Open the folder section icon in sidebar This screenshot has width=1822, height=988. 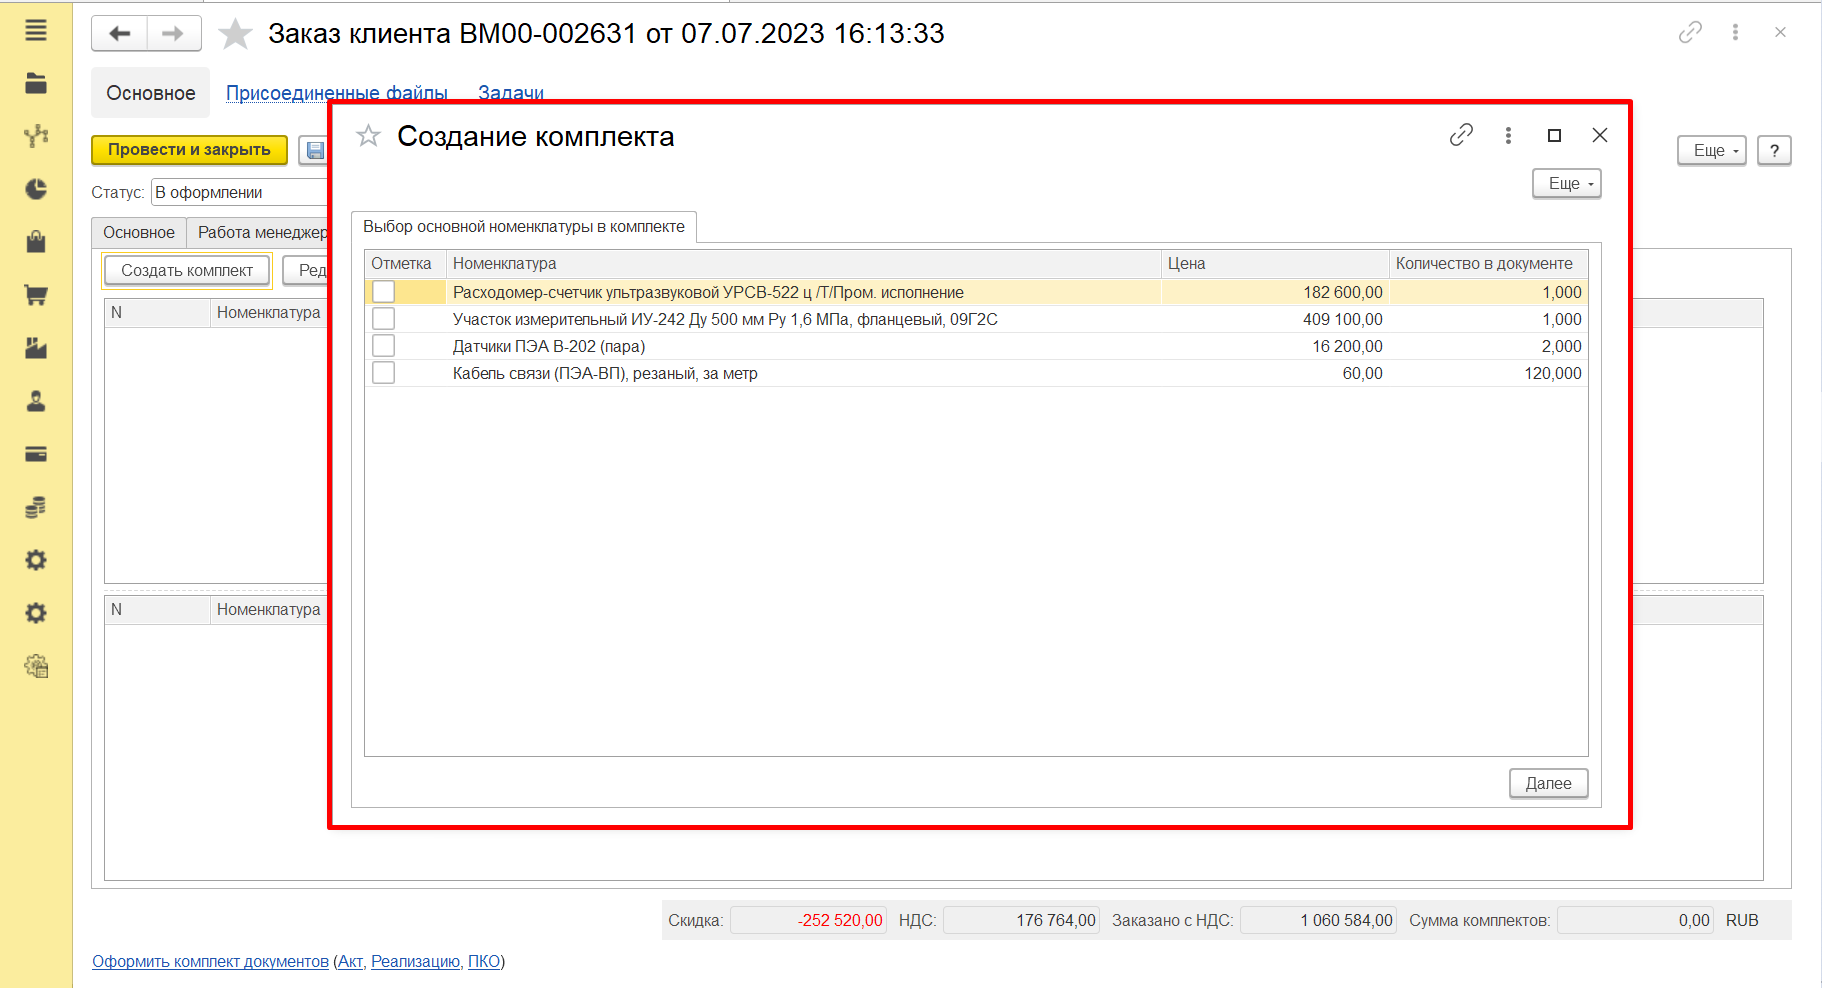tap(36, 83)
